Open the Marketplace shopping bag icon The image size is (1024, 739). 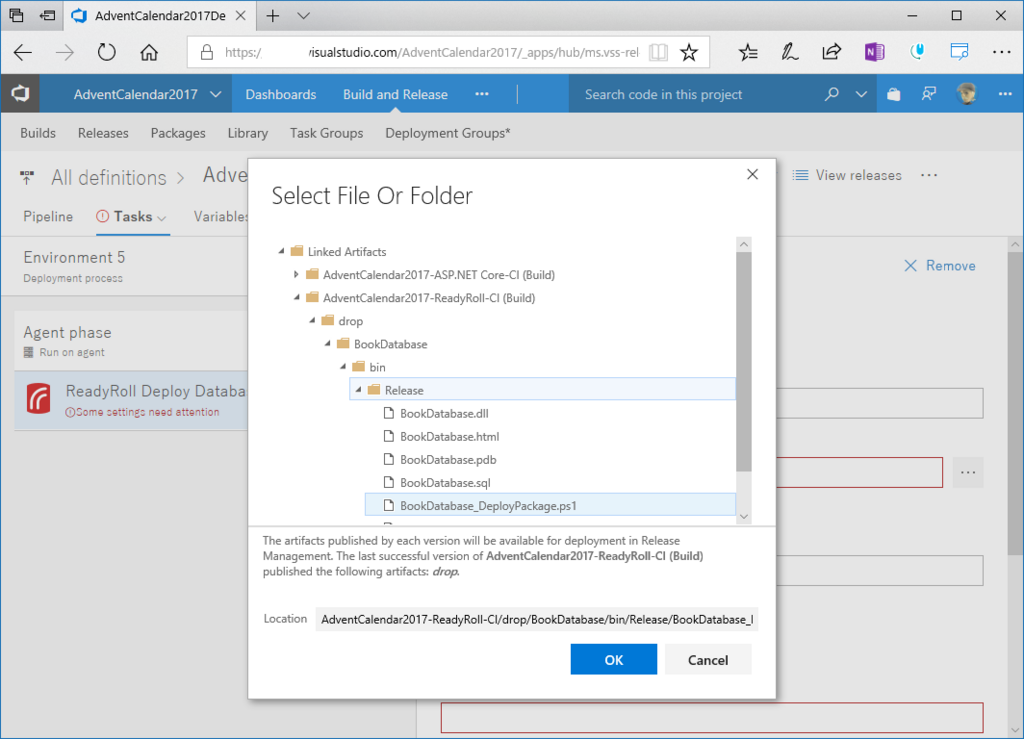[x=893, y=95]
